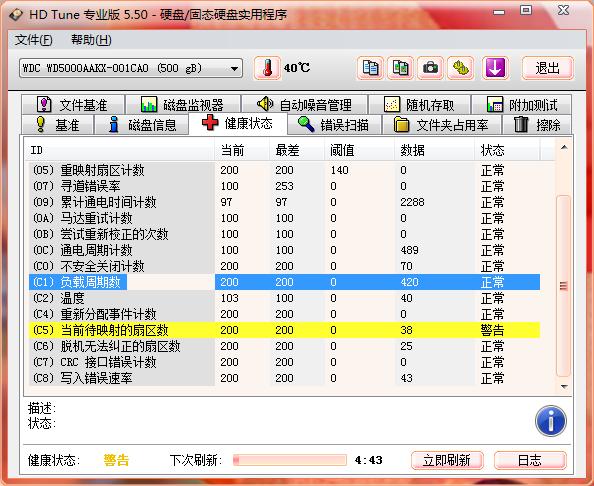594x486 pixels.
Task: Click the 数据 column header
Action: tap(434, 150)
